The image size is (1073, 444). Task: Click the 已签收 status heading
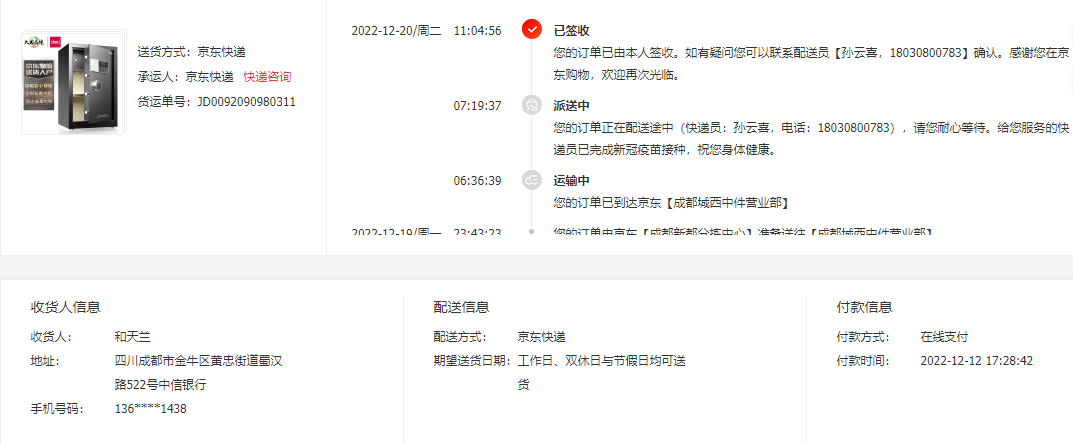[571, 31]
